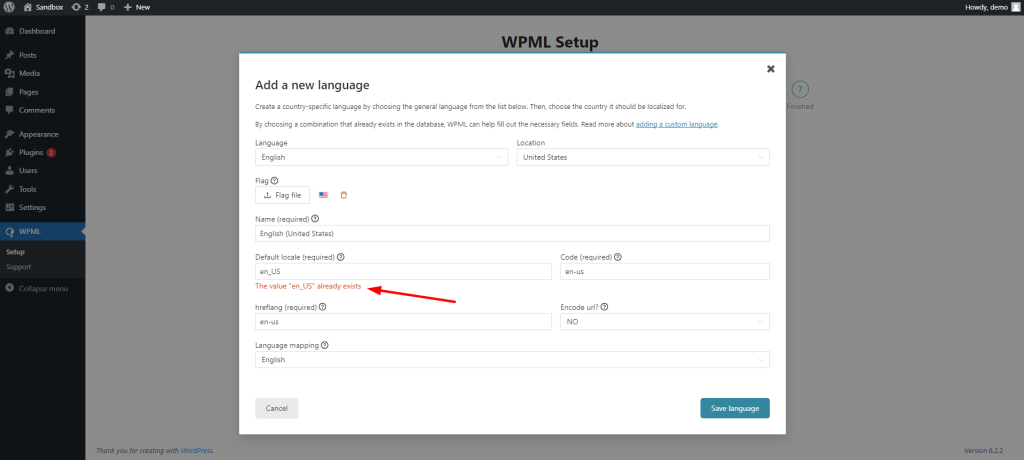Click the US flag thumbnail
This screenshot has width=1024, height=460.
pyautogui.click(x=323, y=195)
